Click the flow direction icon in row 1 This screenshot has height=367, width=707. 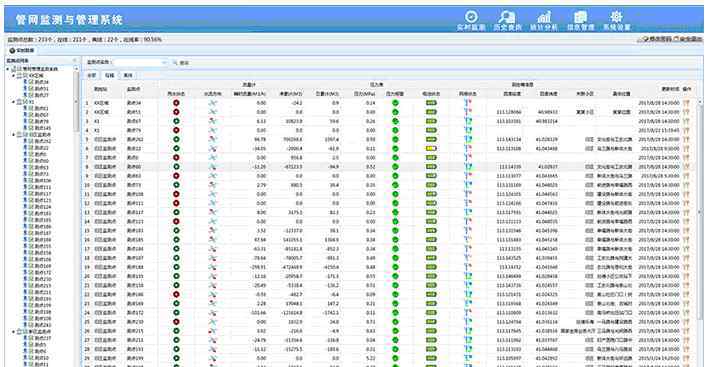pyautogui.click(x=213, y=103)
